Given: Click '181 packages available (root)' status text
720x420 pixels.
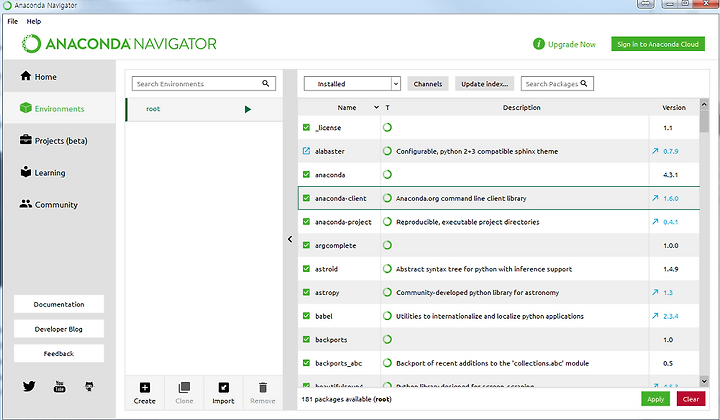Looking at the screenshot, I should coord(346,399).
